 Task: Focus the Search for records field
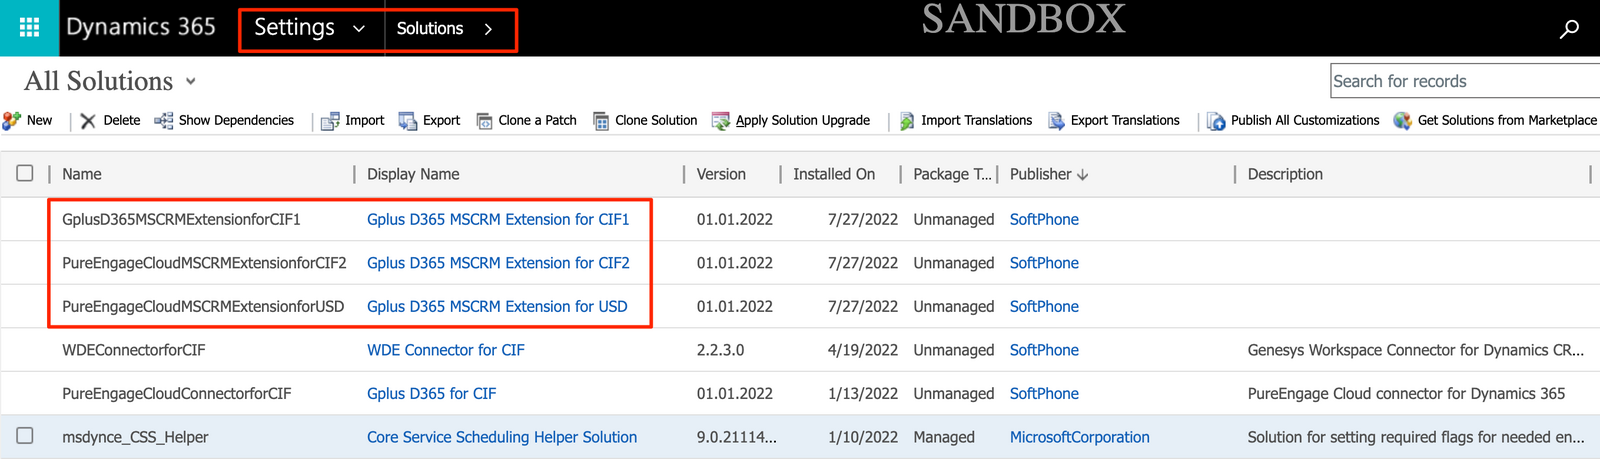(1466, 81)
